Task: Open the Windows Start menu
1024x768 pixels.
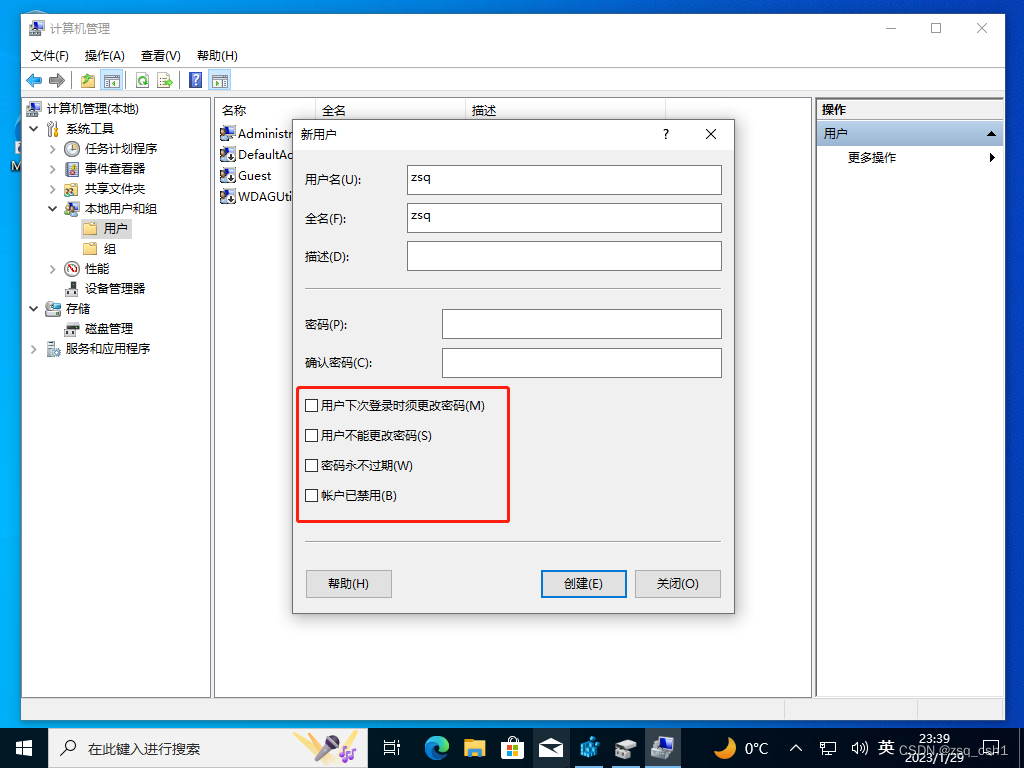Action: 24,748
